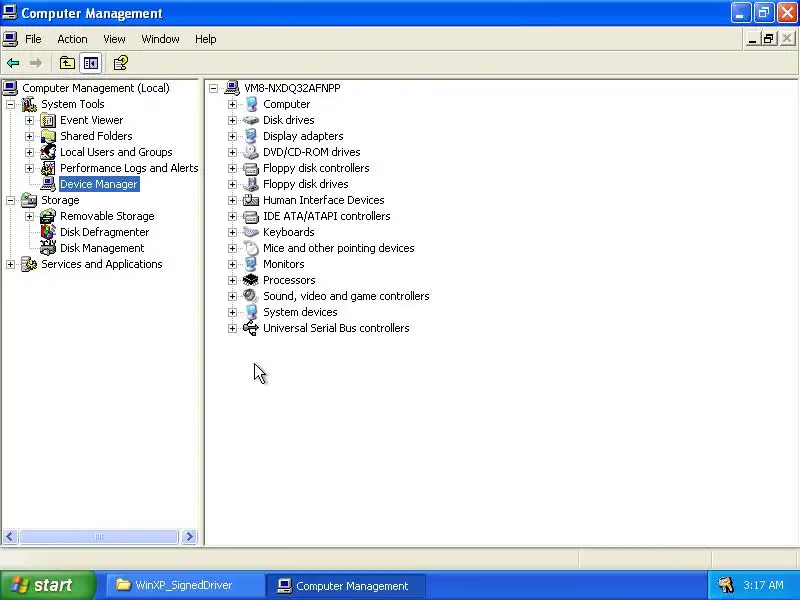The image size is (800, 600).
Task: Click the Local Users and Groups icon
Action: pos(48,152)
